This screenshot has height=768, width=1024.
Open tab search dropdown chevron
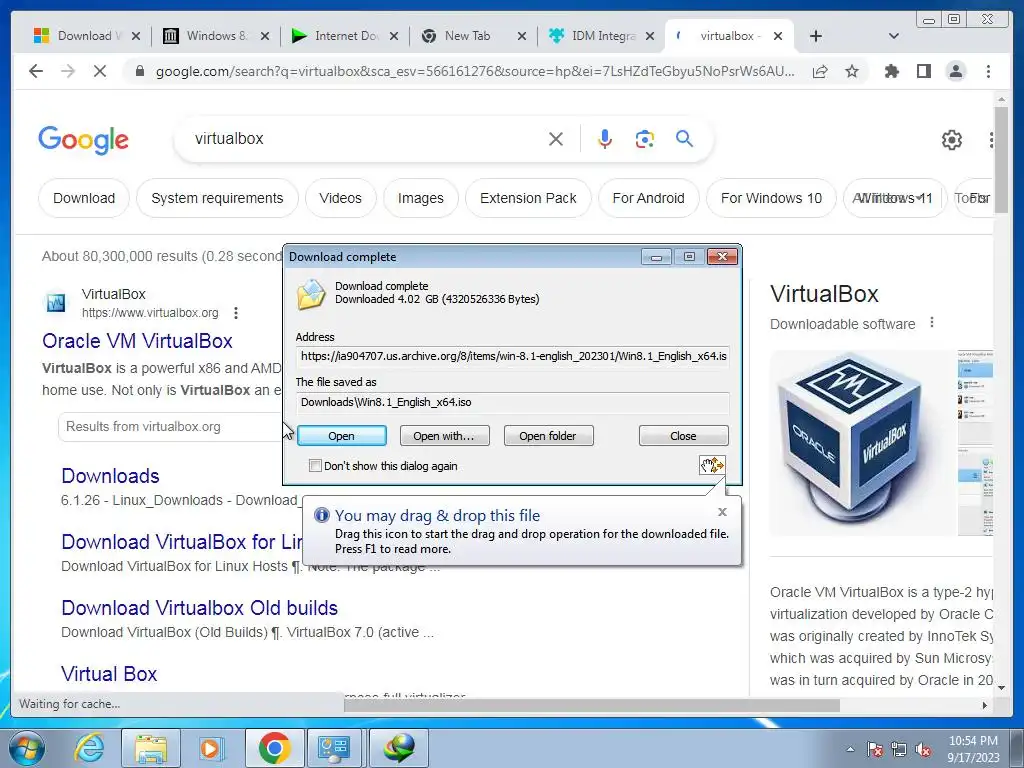tap(894, 36)
